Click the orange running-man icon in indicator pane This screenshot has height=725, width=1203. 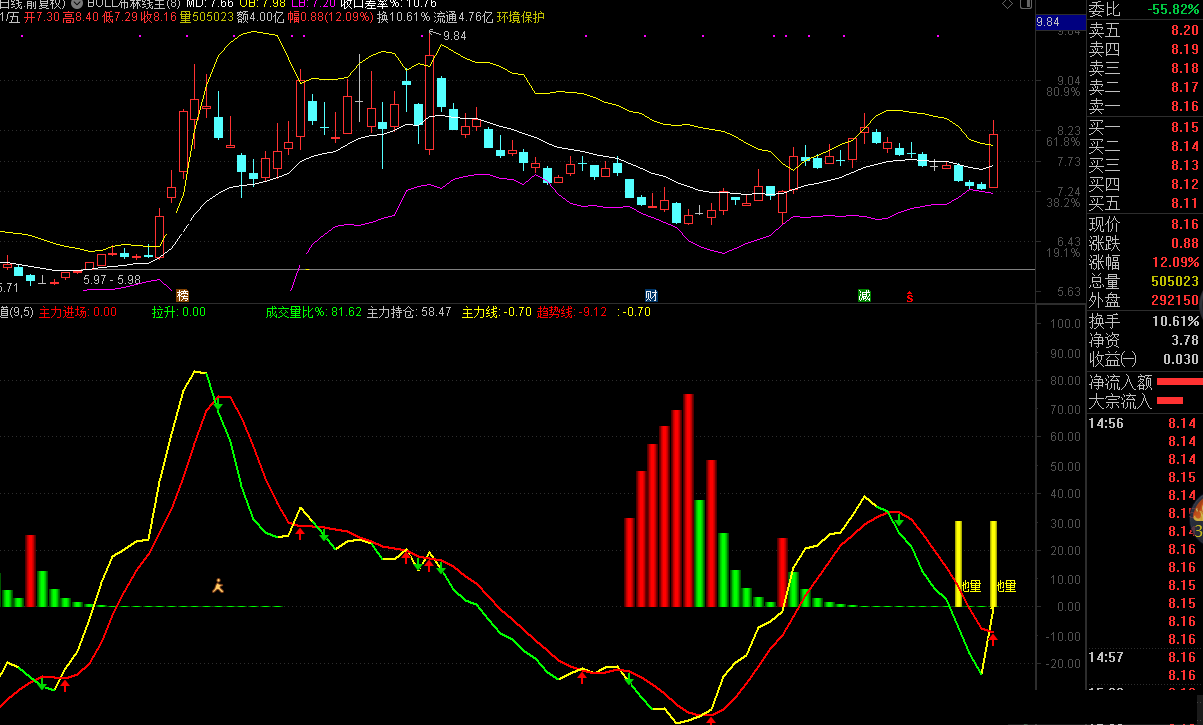point(218,586)
